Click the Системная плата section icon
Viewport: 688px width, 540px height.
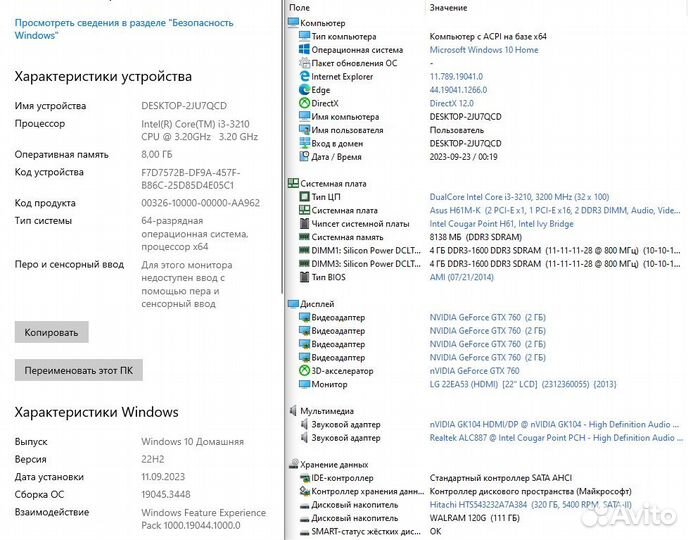293,183
